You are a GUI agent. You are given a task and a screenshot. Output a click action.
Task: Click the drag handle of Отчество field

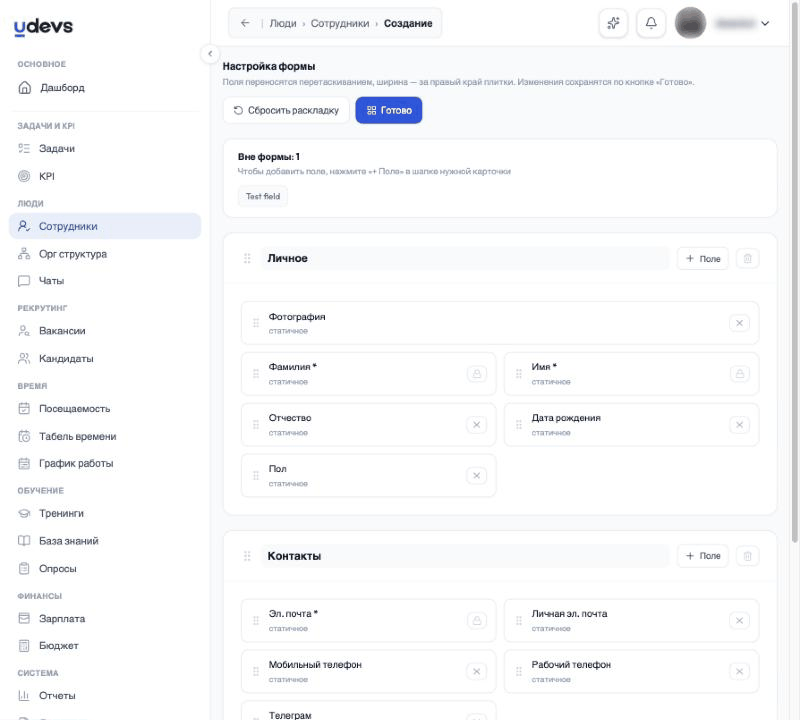pyautogui.click(x=256, y=425)
